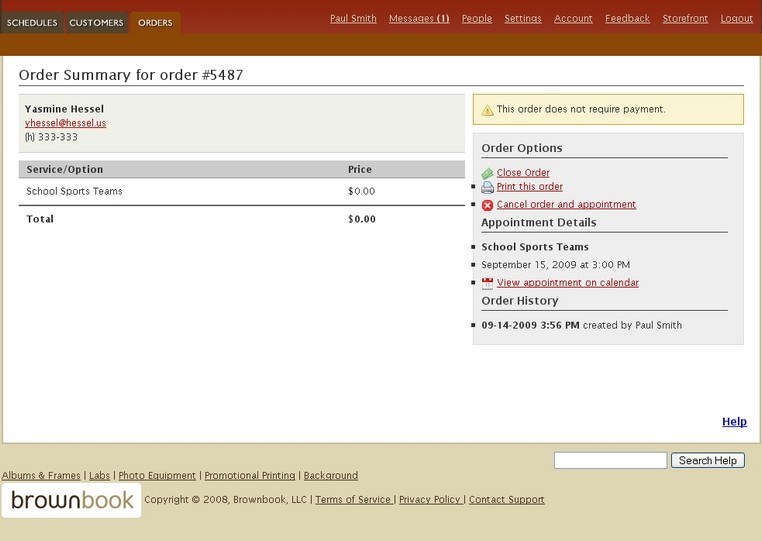
Task: Select the Orders tab
Action: (155, 23)
